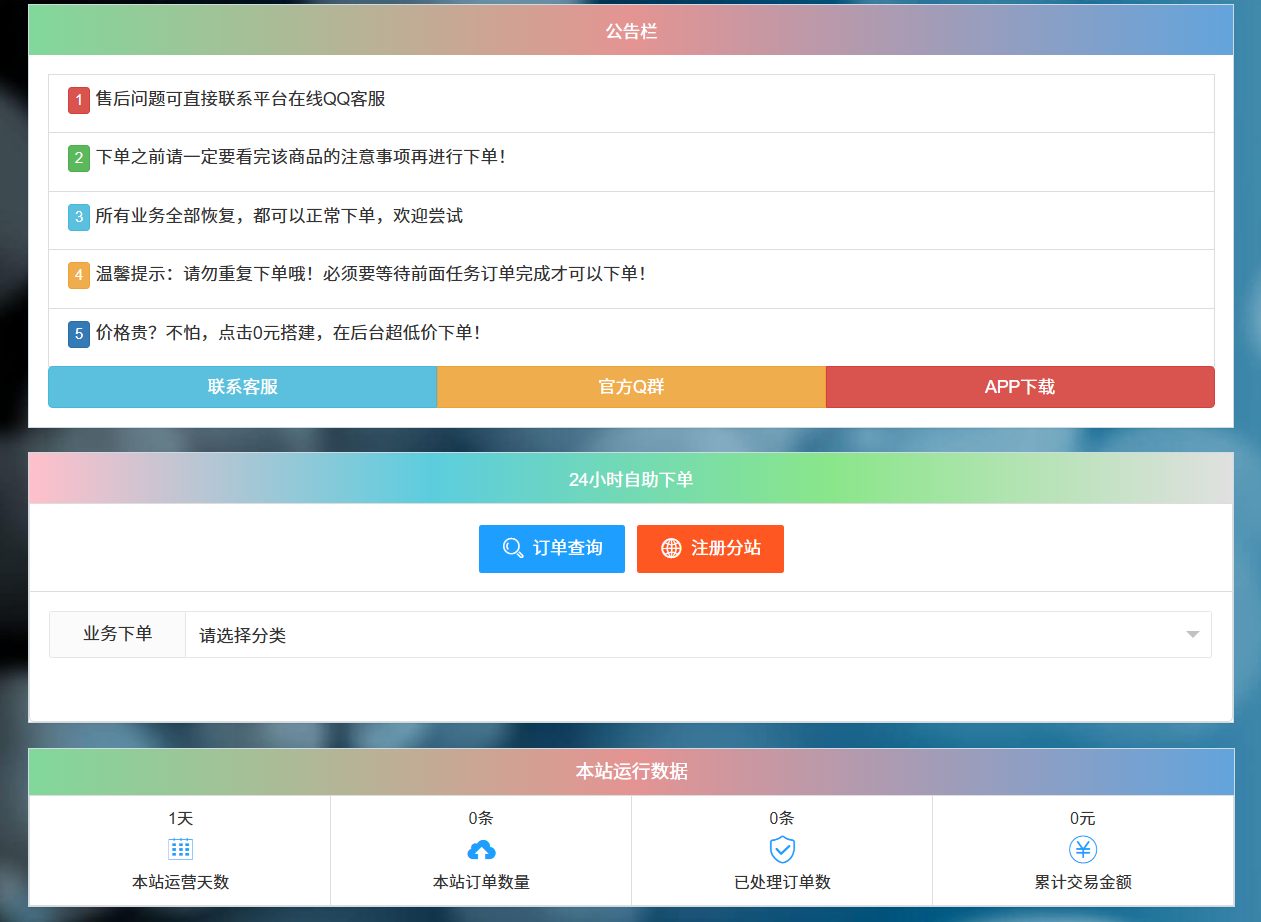Click the 1天 value
Screen dimensions: 1261x922
point(181,818)
